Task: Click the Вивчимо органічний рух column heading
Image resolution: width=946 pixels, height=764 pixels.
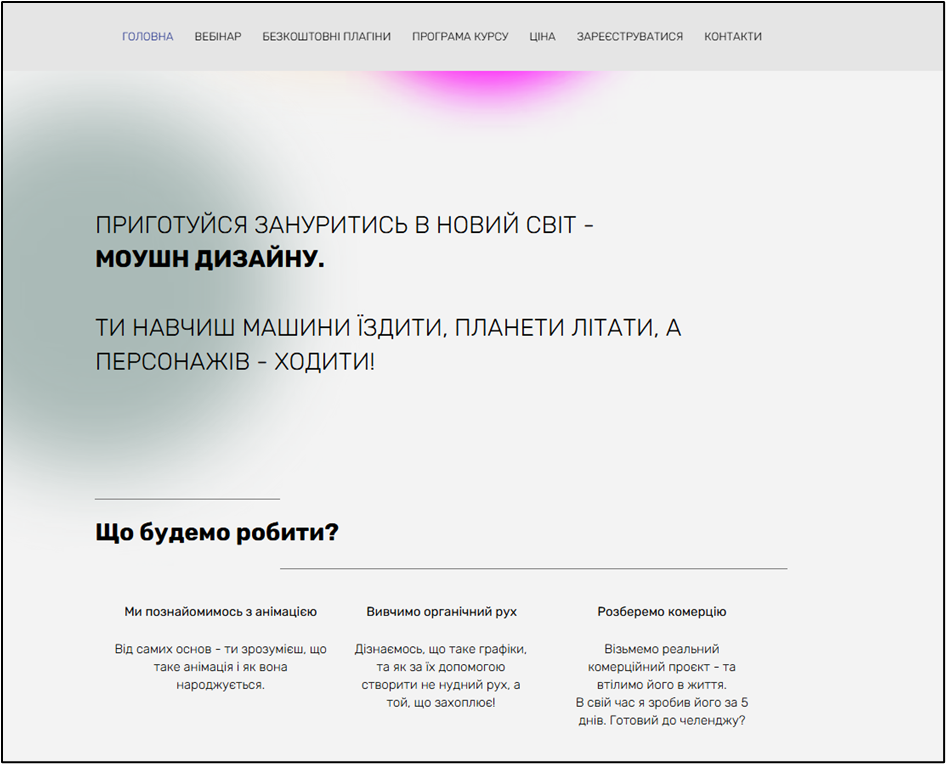Action: point(441,611)
